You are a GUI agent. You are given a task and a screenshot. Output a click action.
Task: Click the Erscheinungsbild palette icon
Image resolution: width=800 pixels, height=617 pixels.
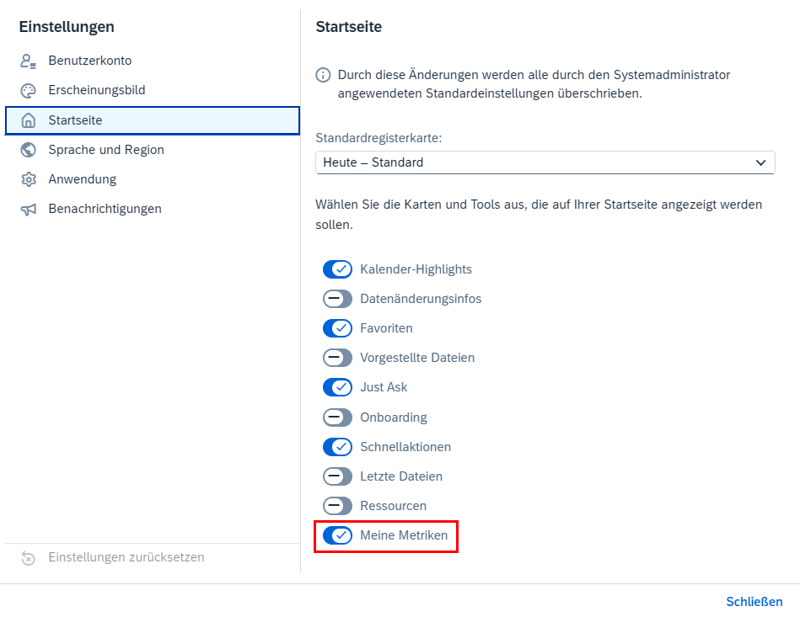28,91
